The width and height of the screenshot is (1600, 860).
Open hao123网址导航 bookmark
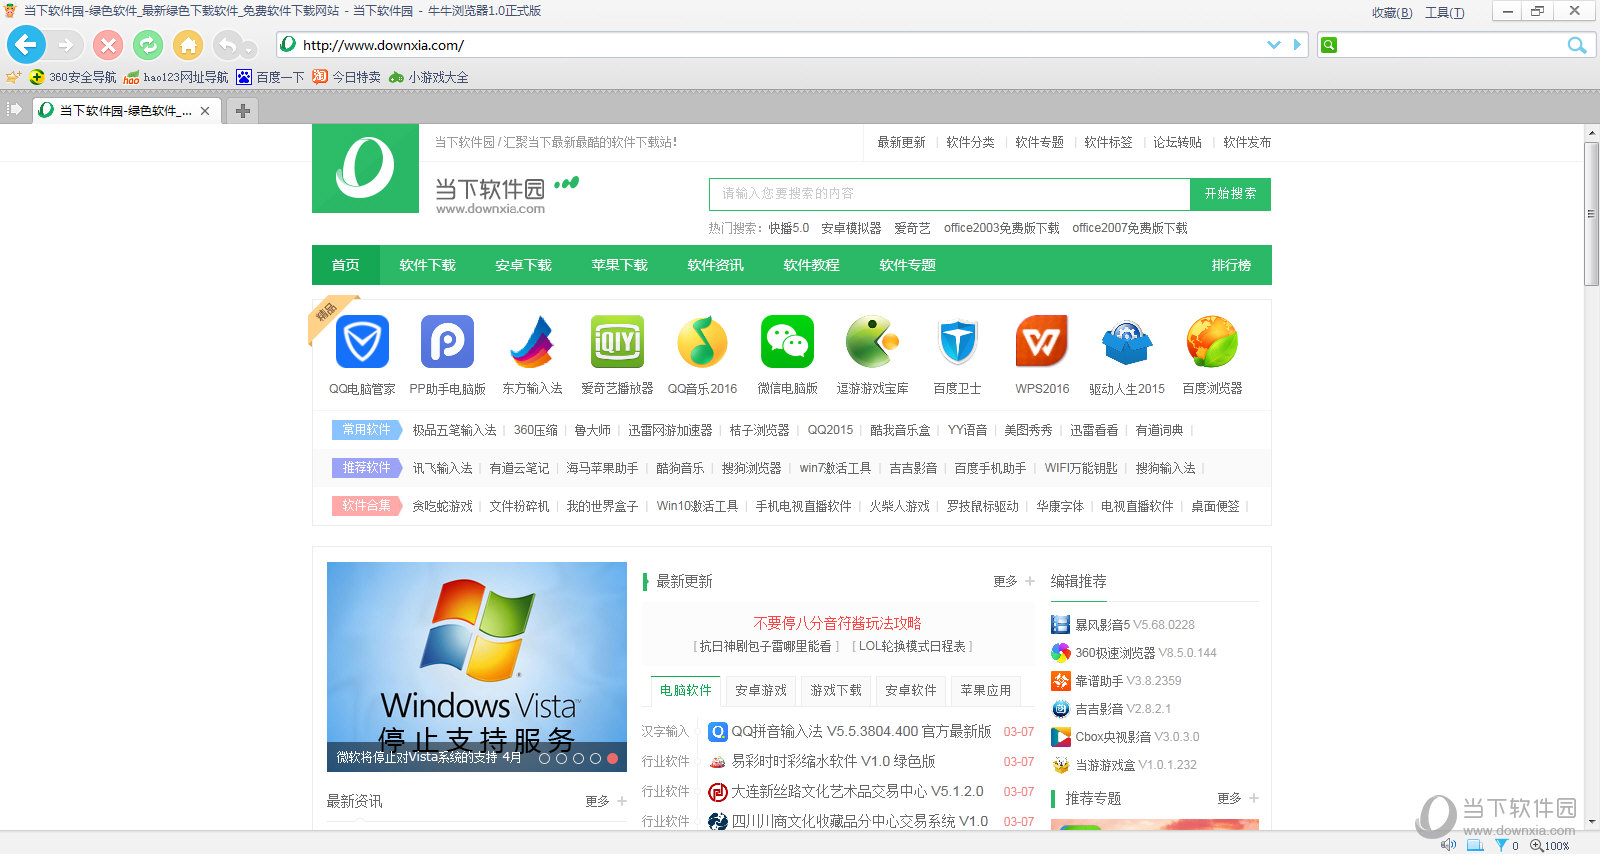tap(176, 77)
